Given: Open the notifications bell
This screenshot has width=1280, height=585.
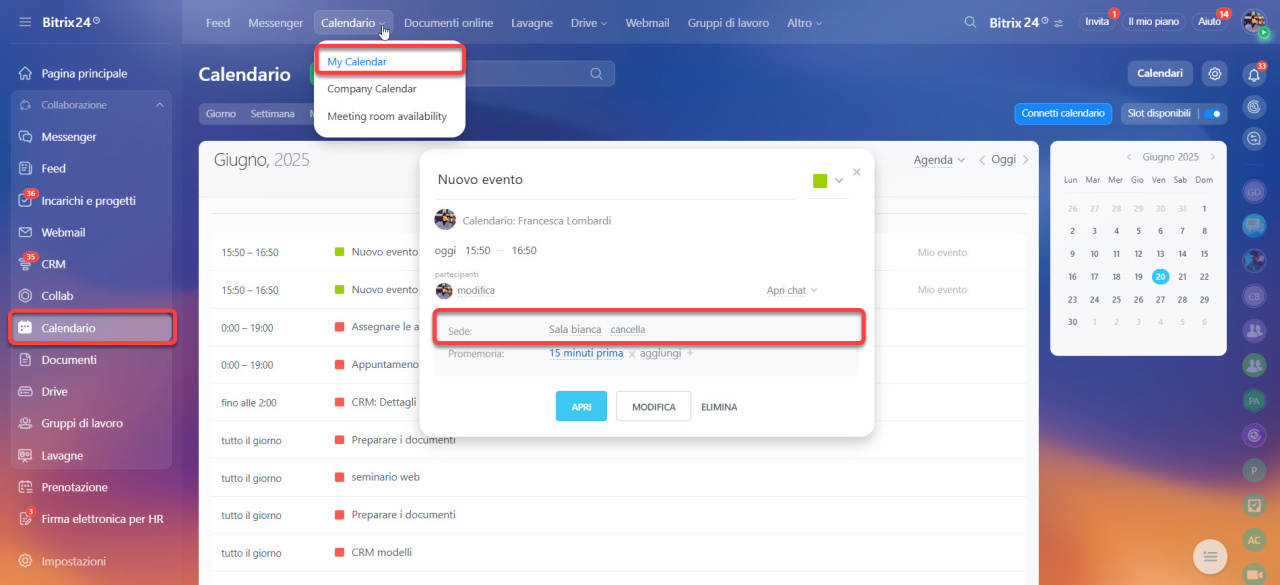Looking at the screenshot, I should 1254,74.
